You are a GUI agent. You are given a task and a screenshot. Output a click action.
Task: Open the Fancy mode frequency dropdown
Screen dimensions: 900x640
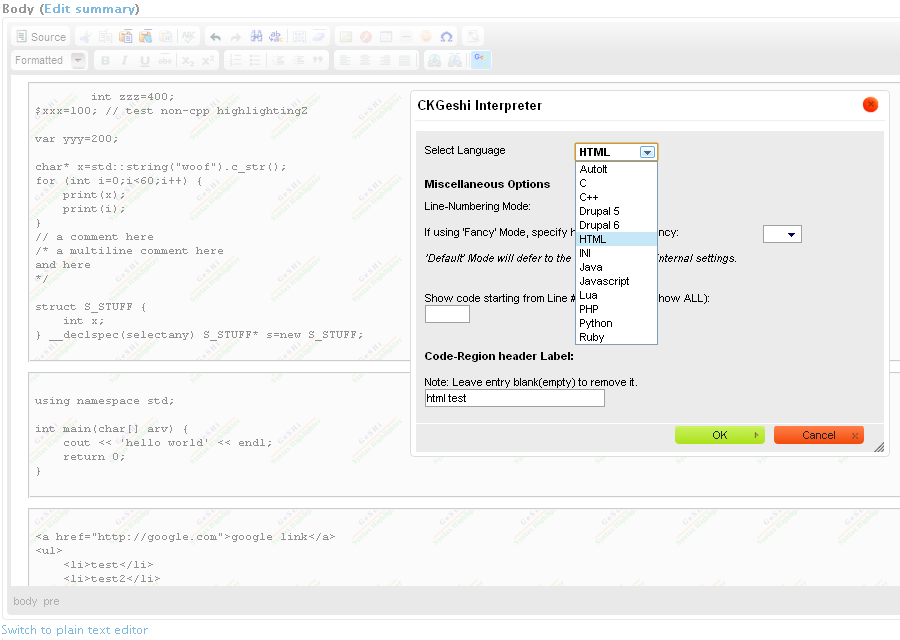click(x=782, y=234)
